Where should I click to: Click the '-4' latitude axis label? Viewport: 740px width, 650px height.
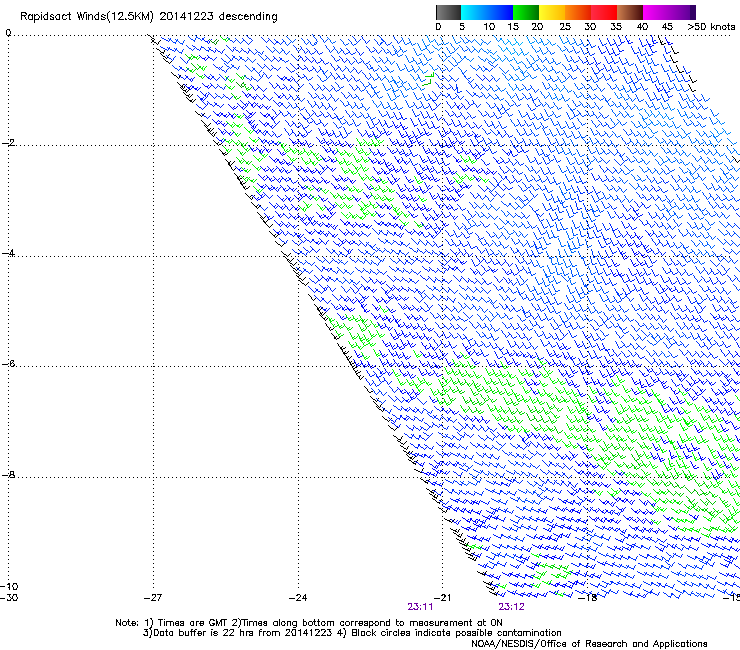pyautogui.click(x=9, y=253)
